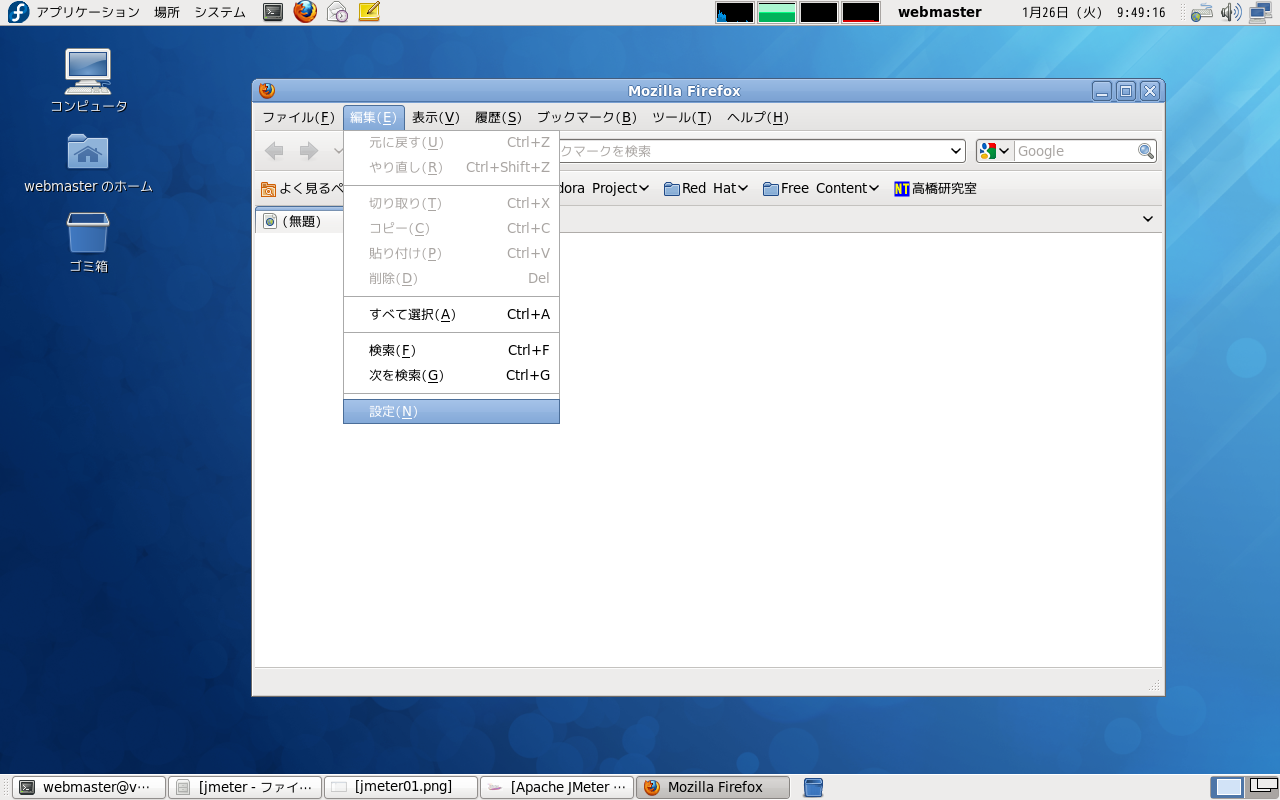Open the システム panel menu
The height and width of the screenshot is (800, 1280).
[x=220, y=12]
